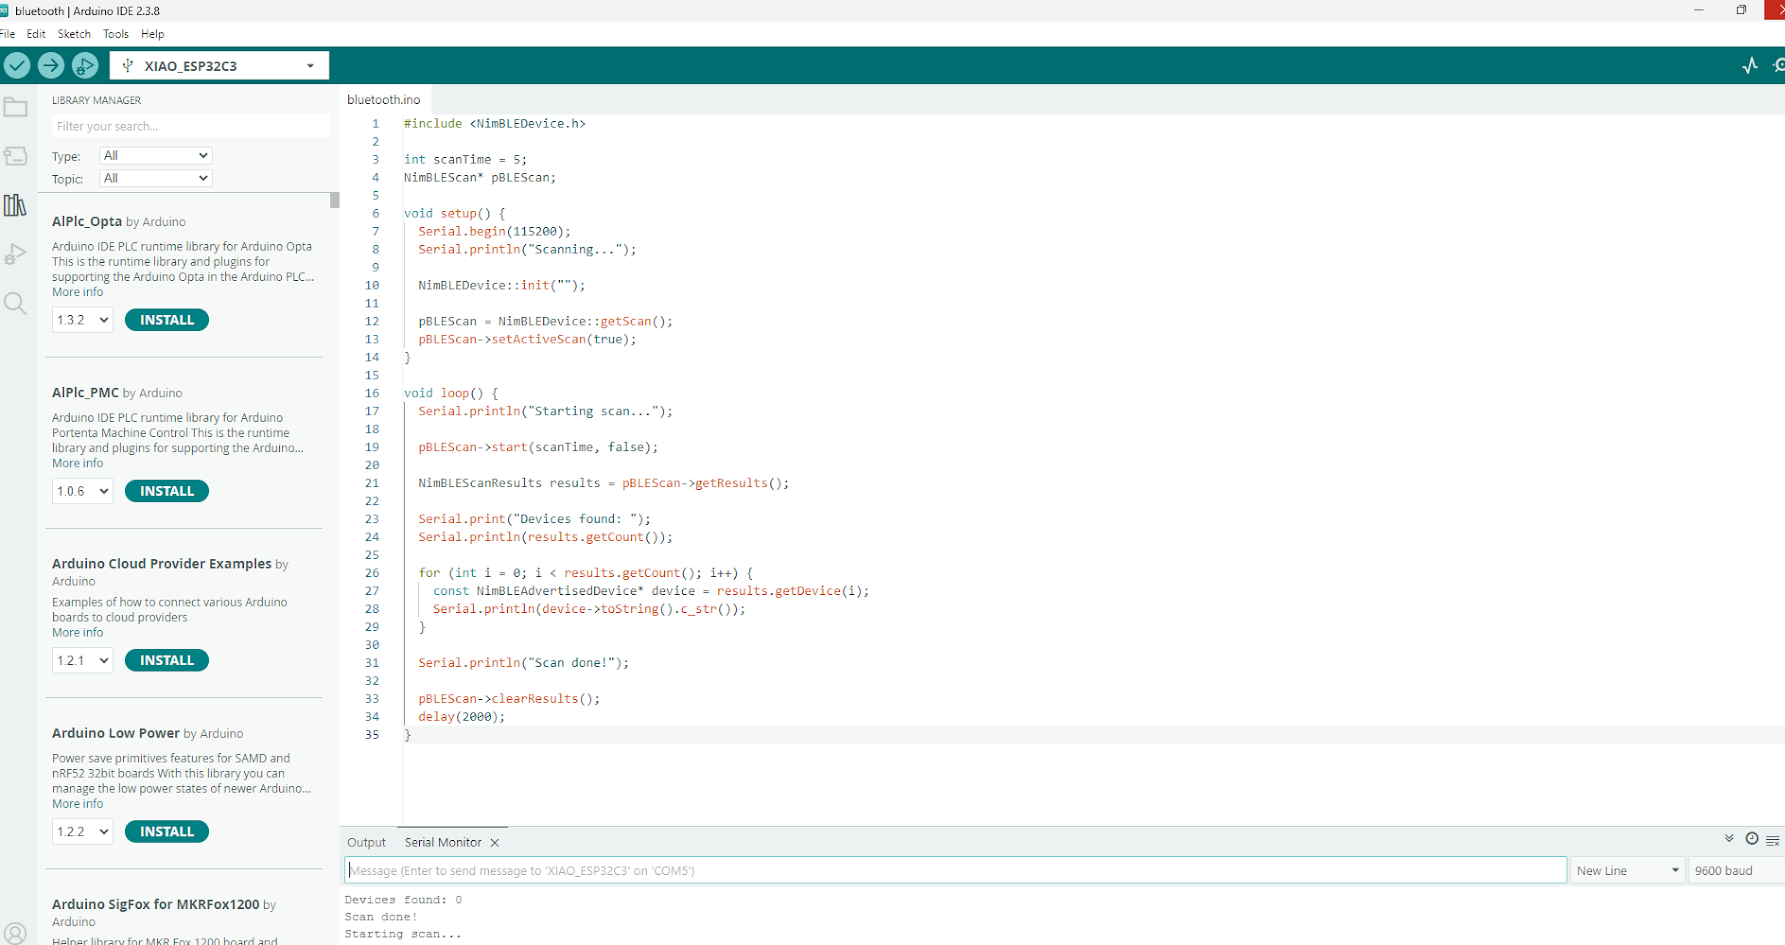Focus the library search filter field

pyautogui.click(x=190, y=126)
